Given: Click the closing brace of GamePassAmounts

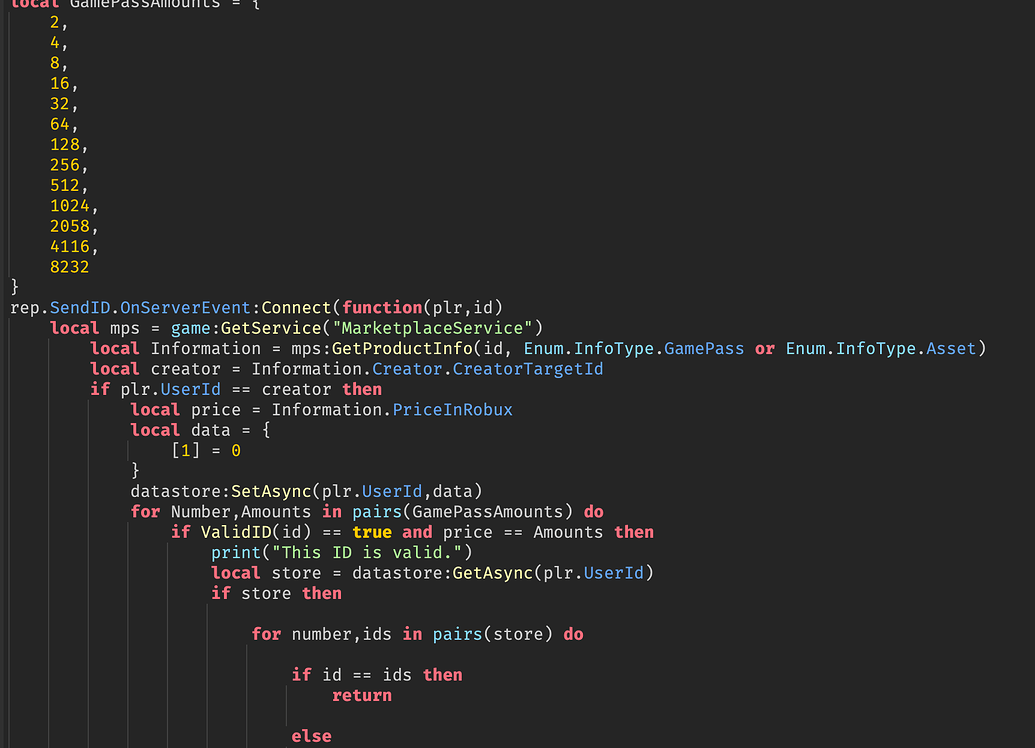Looking at the screenshot, I should pyautogui.click(x=13, y=286).
